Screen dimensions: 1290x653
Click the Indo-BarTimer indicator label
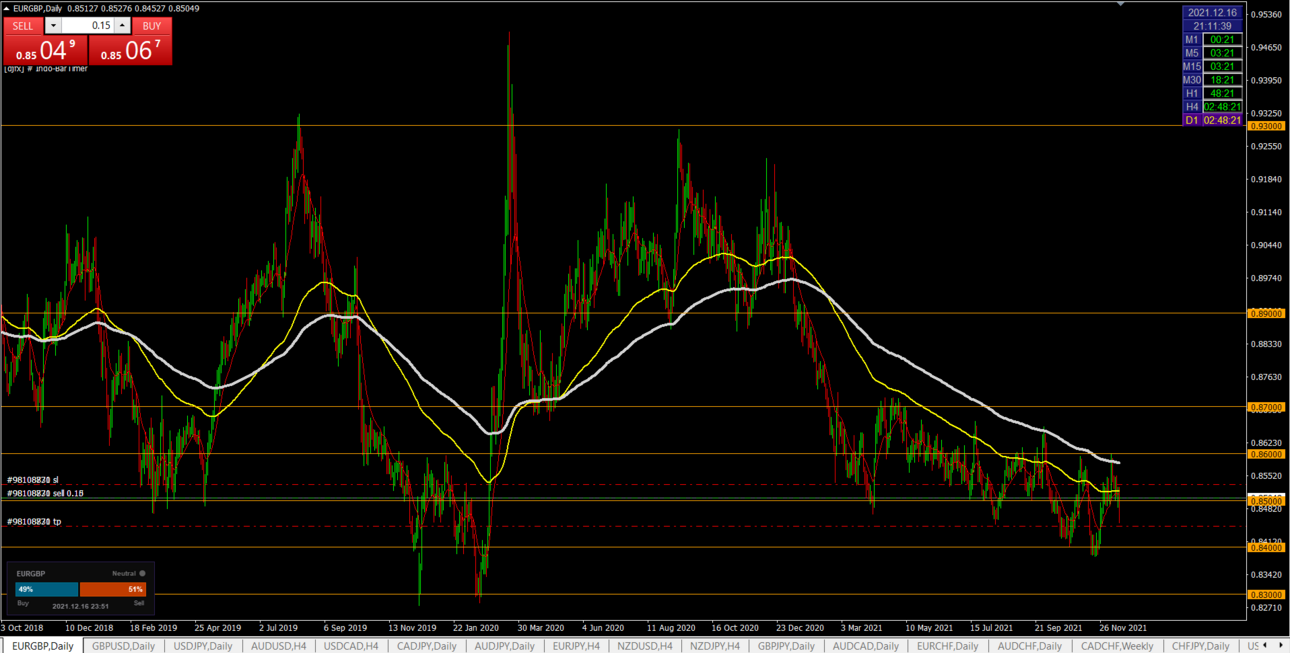click(x=46, y=69)
